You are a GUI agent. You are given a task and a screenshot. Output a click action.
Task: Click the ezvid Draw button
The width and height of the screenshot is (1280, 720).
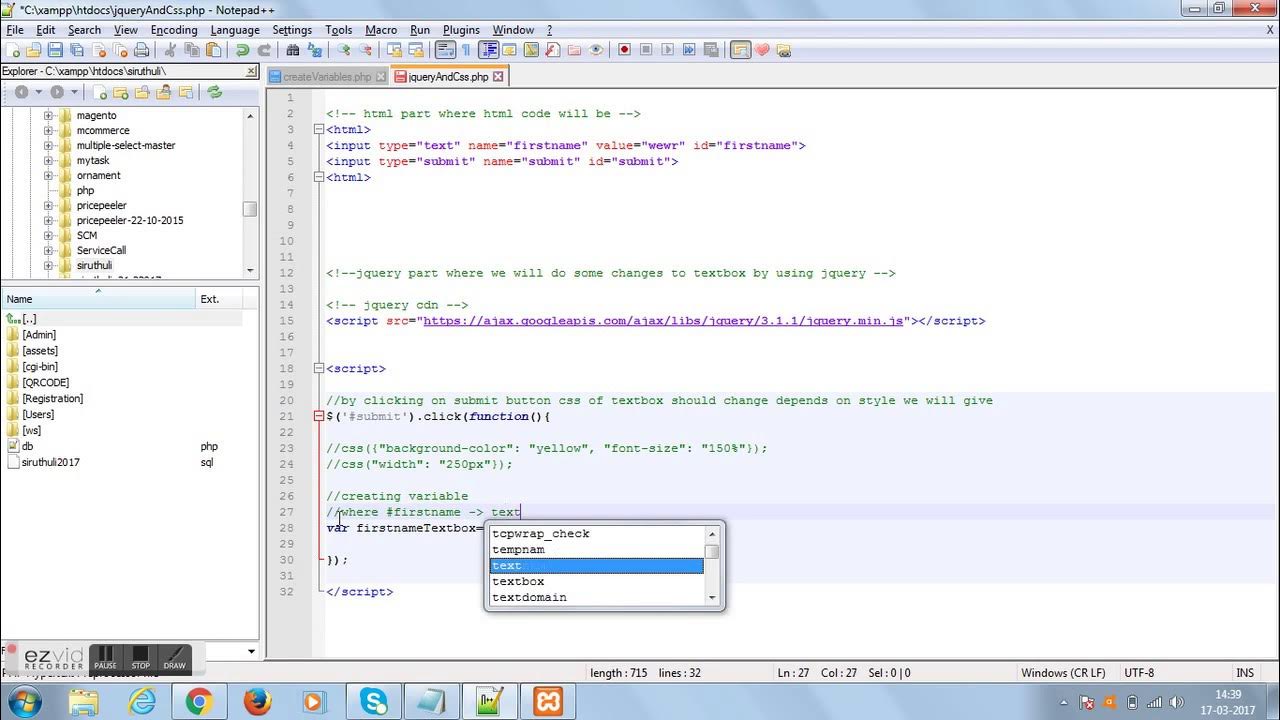click(174, 658)
